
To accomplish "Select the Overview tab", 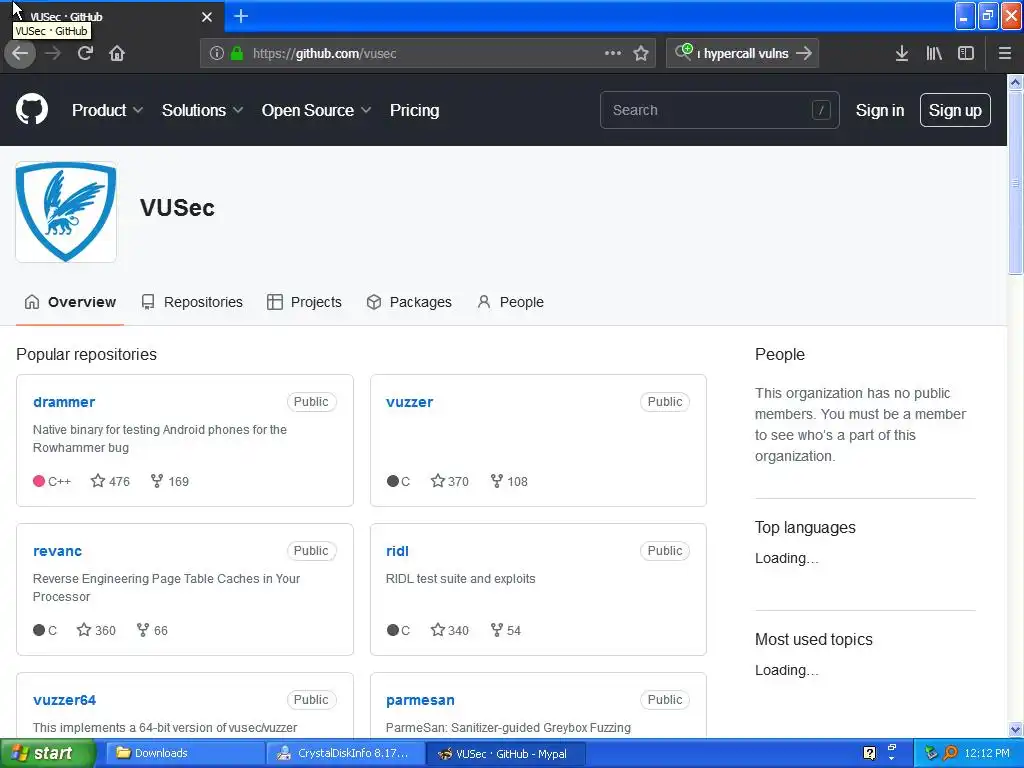I will [70, 302].
